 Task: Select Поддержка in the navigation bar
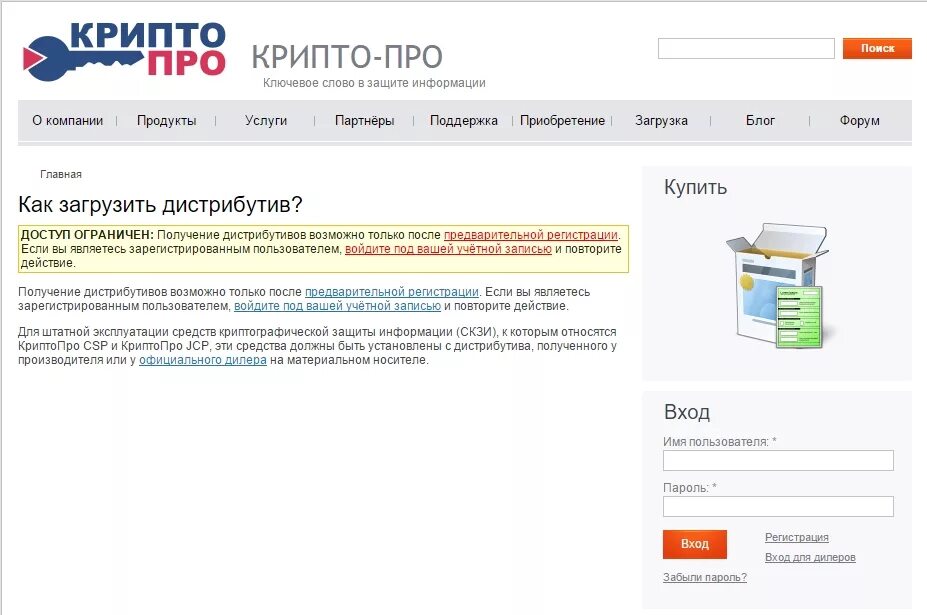464,121
